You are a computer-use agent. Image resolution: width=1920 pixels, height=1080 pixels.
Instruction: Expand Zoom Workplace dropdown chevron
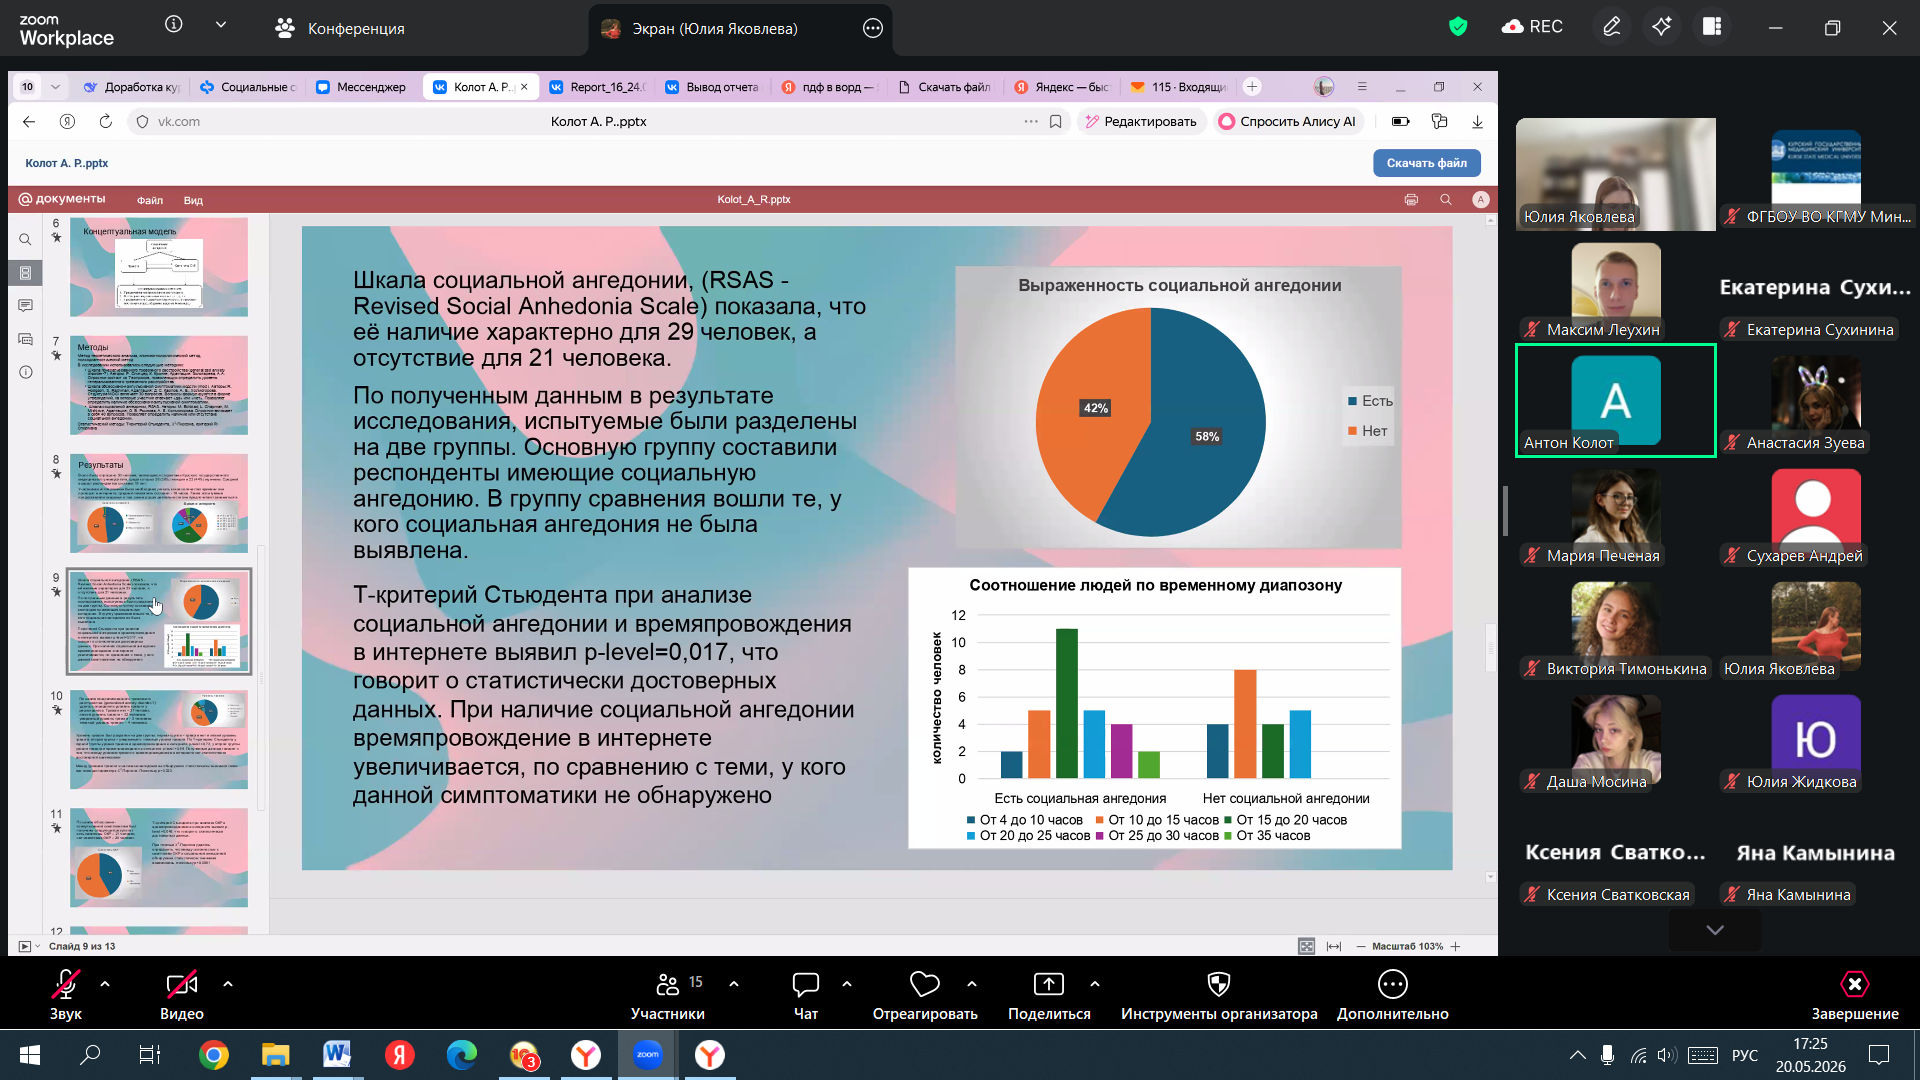[x=221, y=24]
